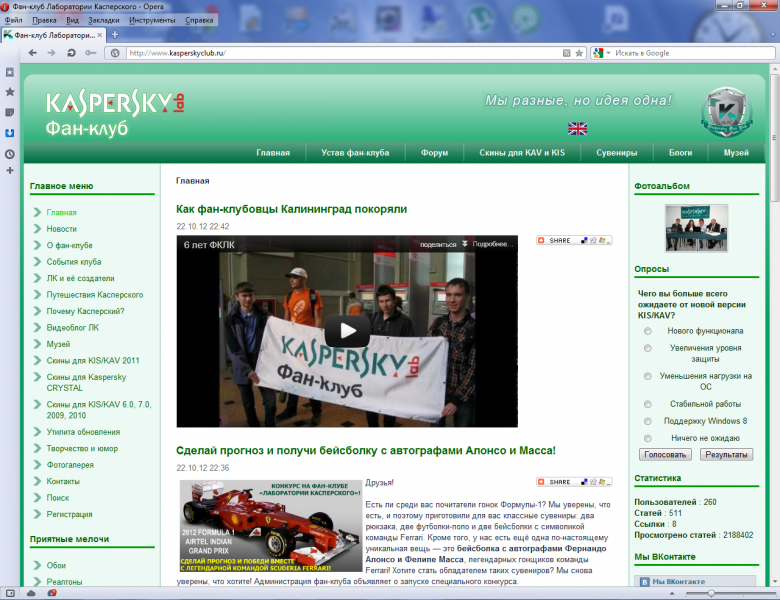
Task: Select the Нового функционала poll option
Action: tap(648, 331)
